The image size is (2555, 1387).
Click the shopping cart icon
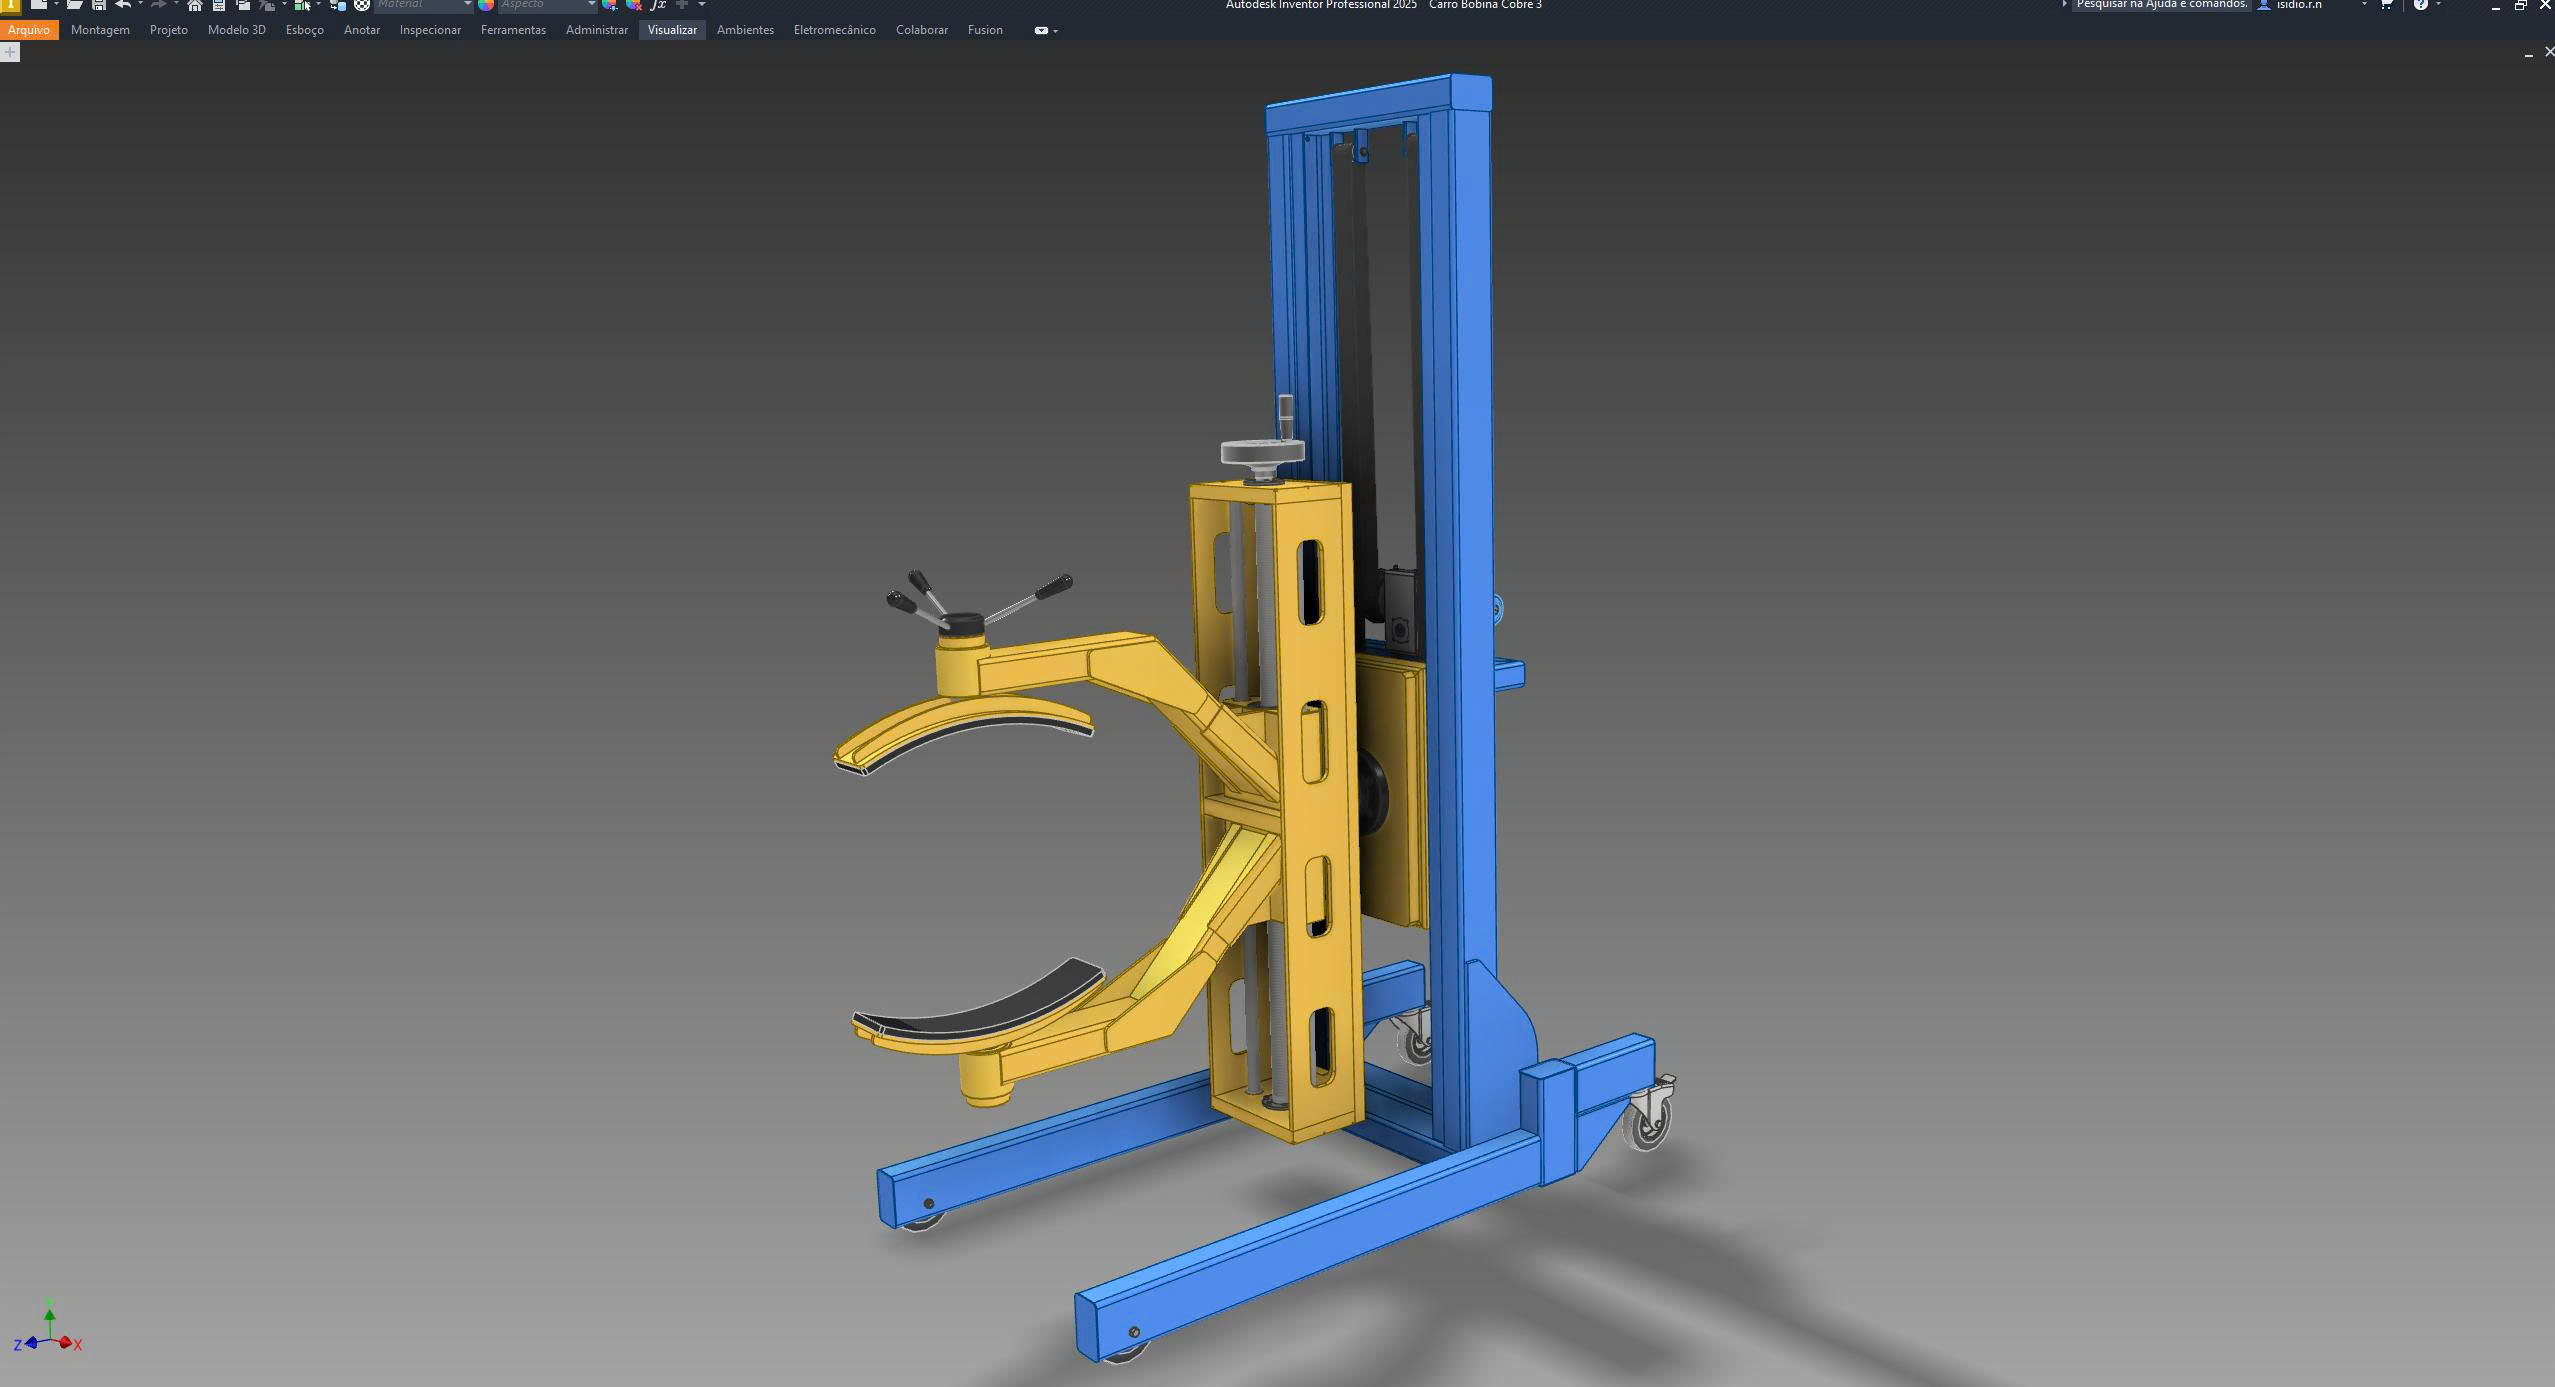(x=2386, y=5)
